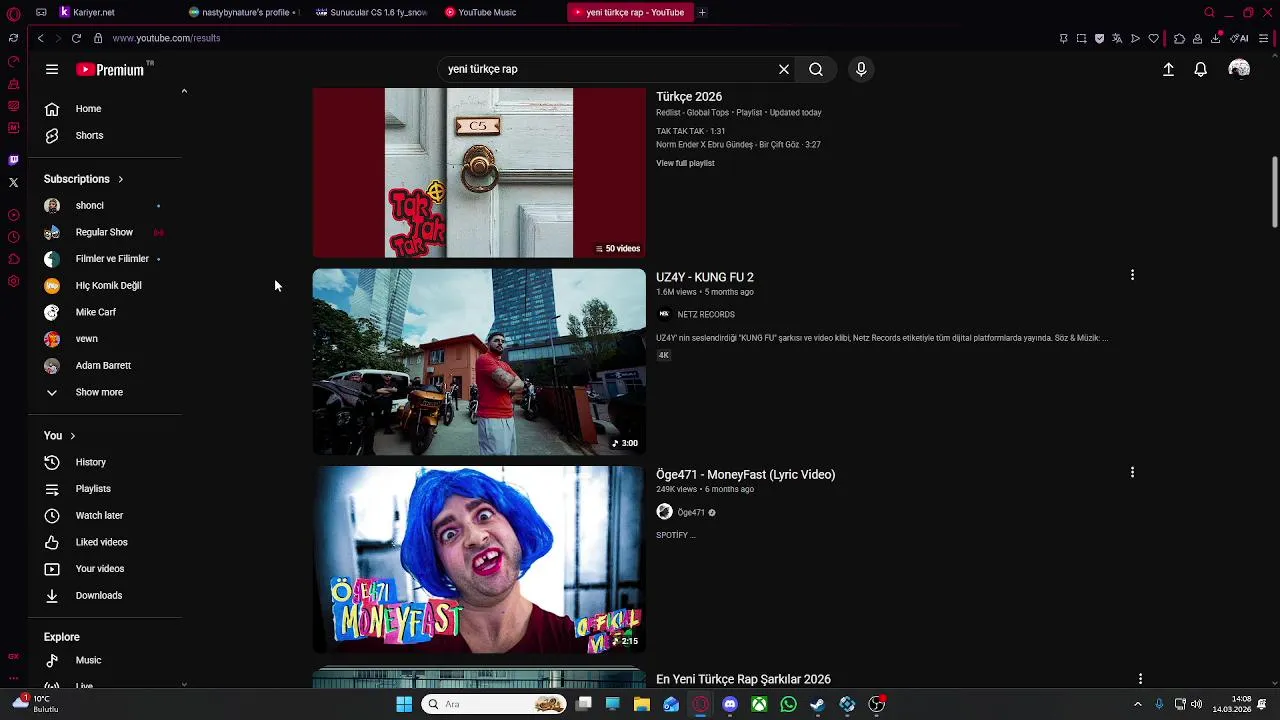Open Twitch icon in Opera sidebar
The height and width of the screenshot is (720, 1280).
pos(13,160)
